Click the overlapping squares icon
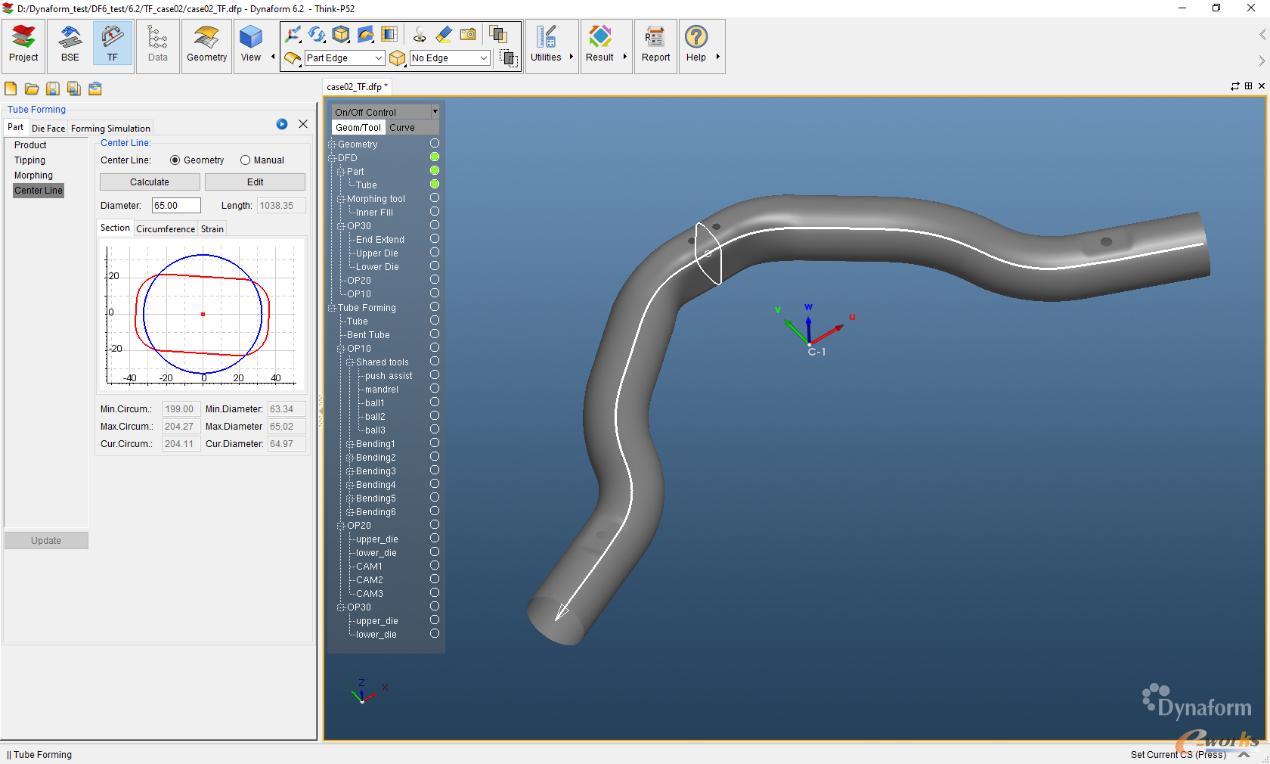The image size is (1270, 764). (498, 34)
